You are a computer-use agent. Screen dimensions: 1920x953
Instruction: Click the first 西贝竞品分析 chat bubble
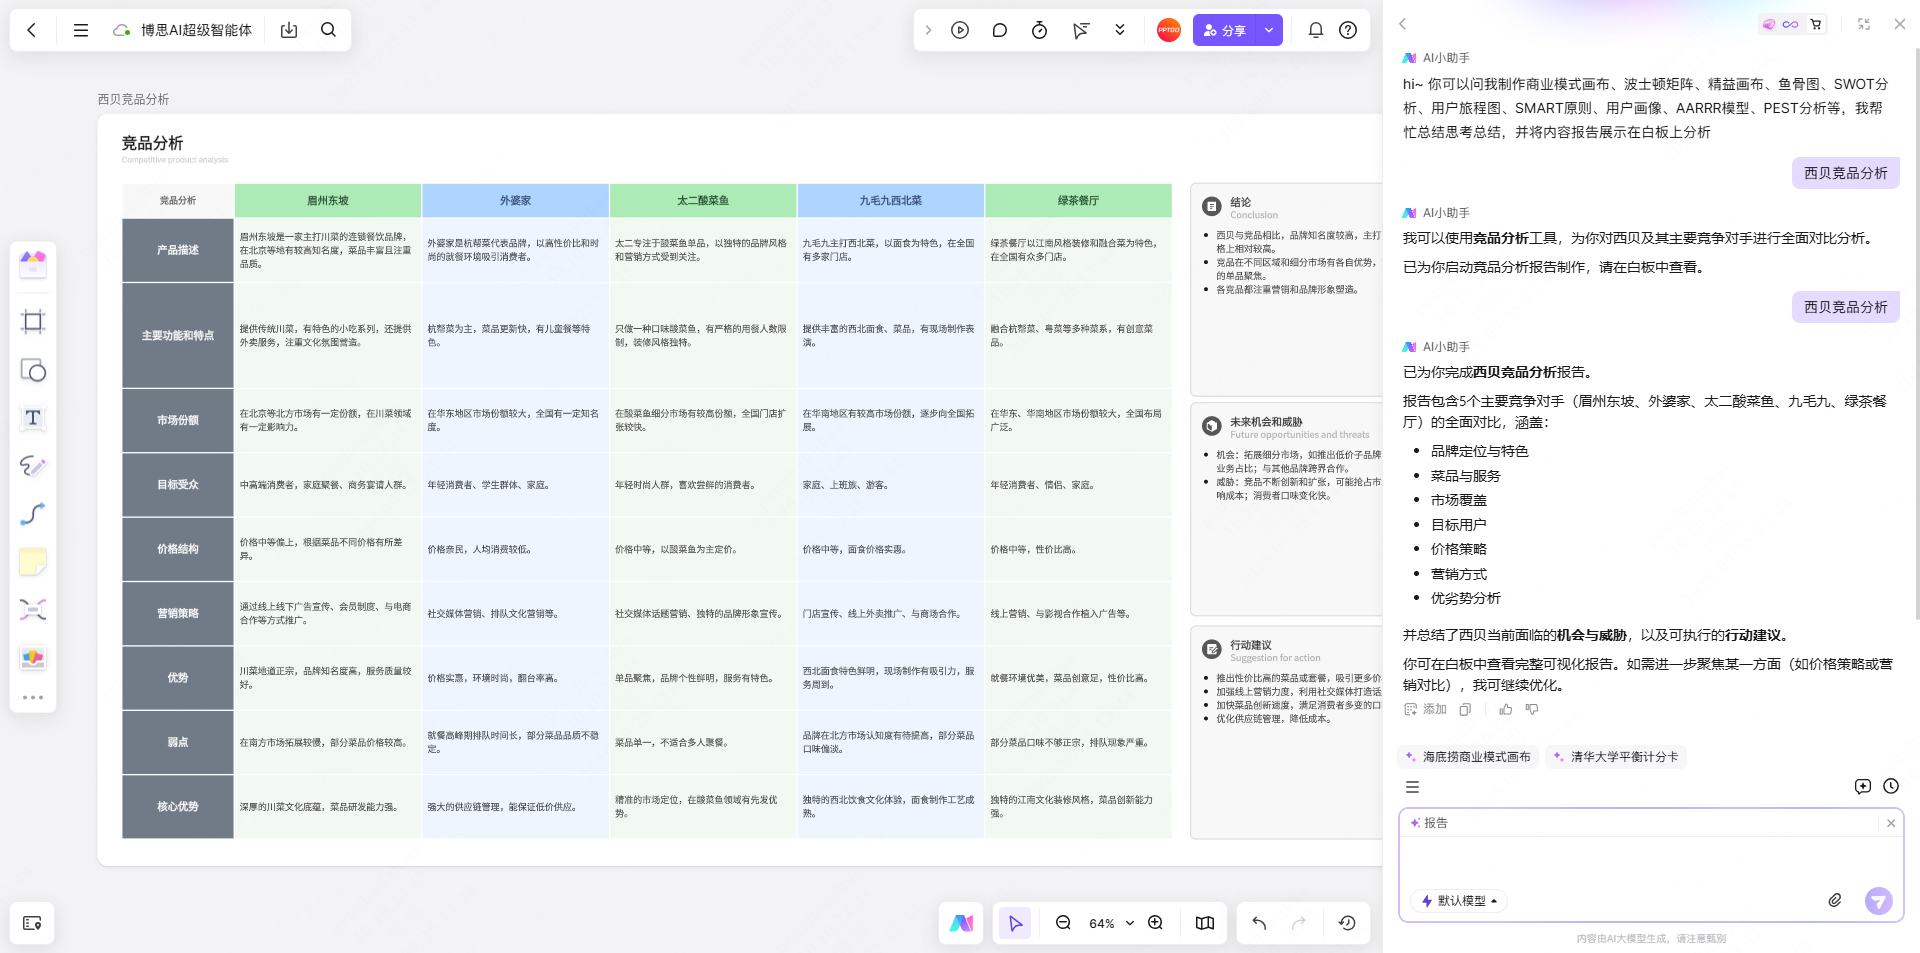point(1845,173)
